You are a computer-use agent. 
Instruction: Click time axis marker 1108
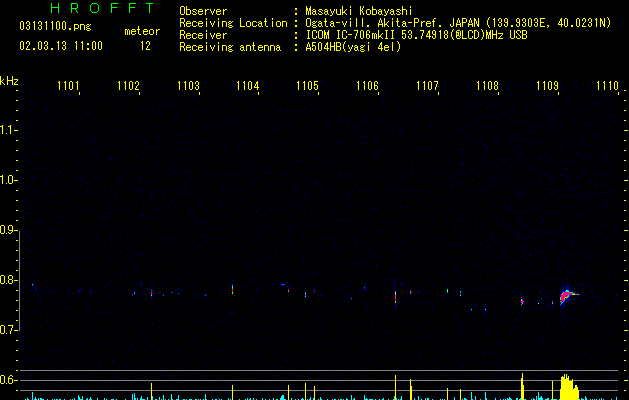[x=487, y=86]
